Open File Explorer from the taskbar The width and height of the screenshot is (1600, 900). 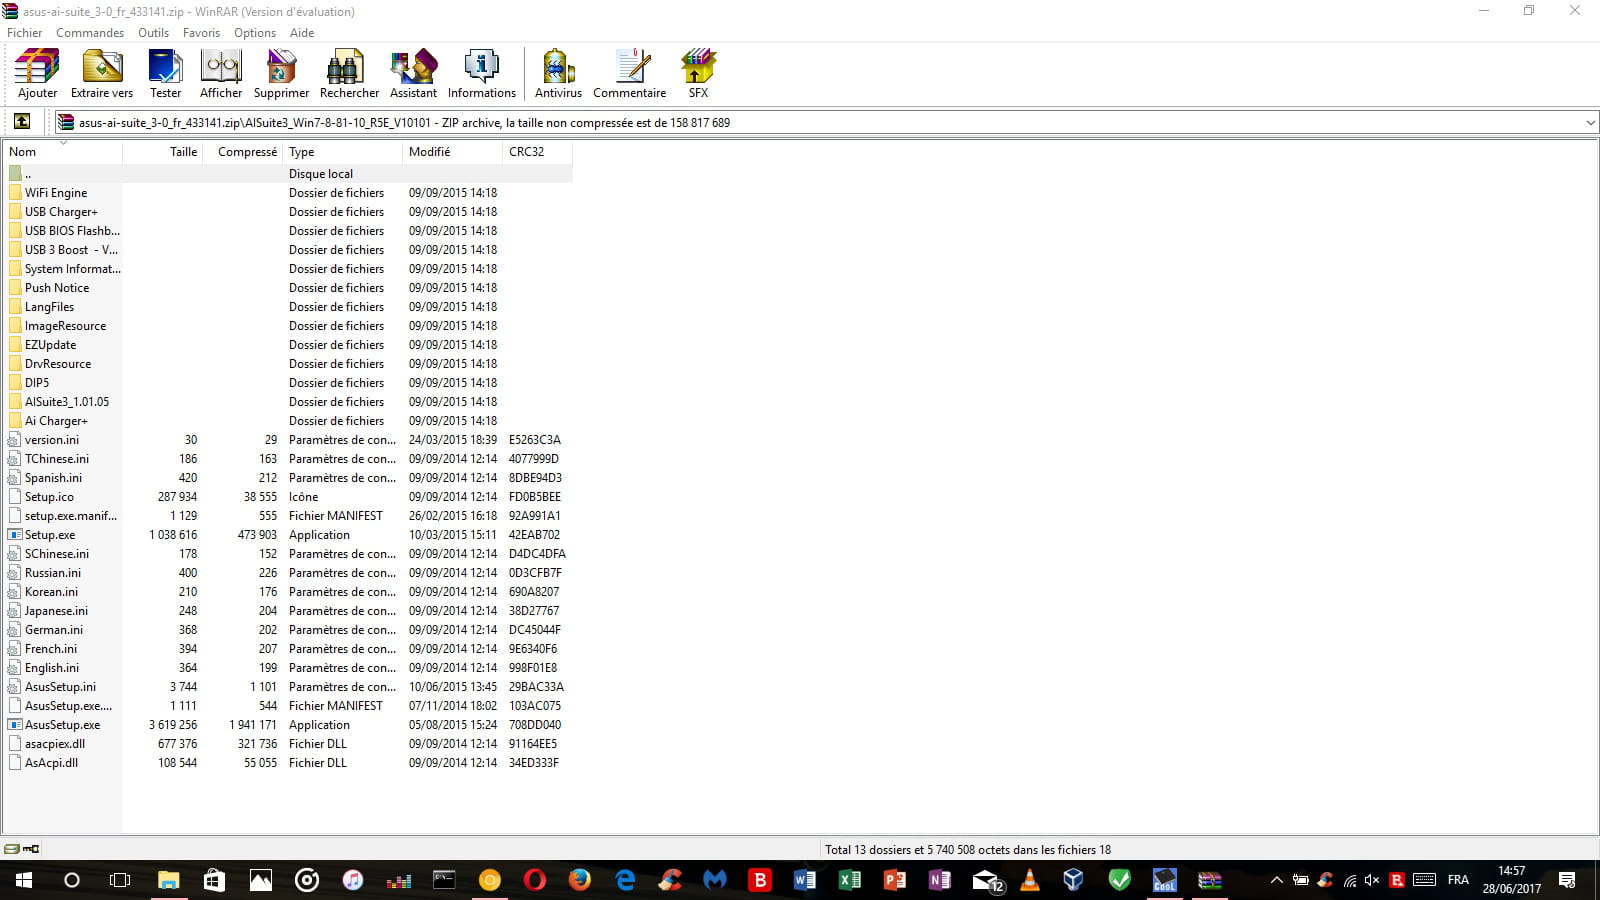click(168, 880)
